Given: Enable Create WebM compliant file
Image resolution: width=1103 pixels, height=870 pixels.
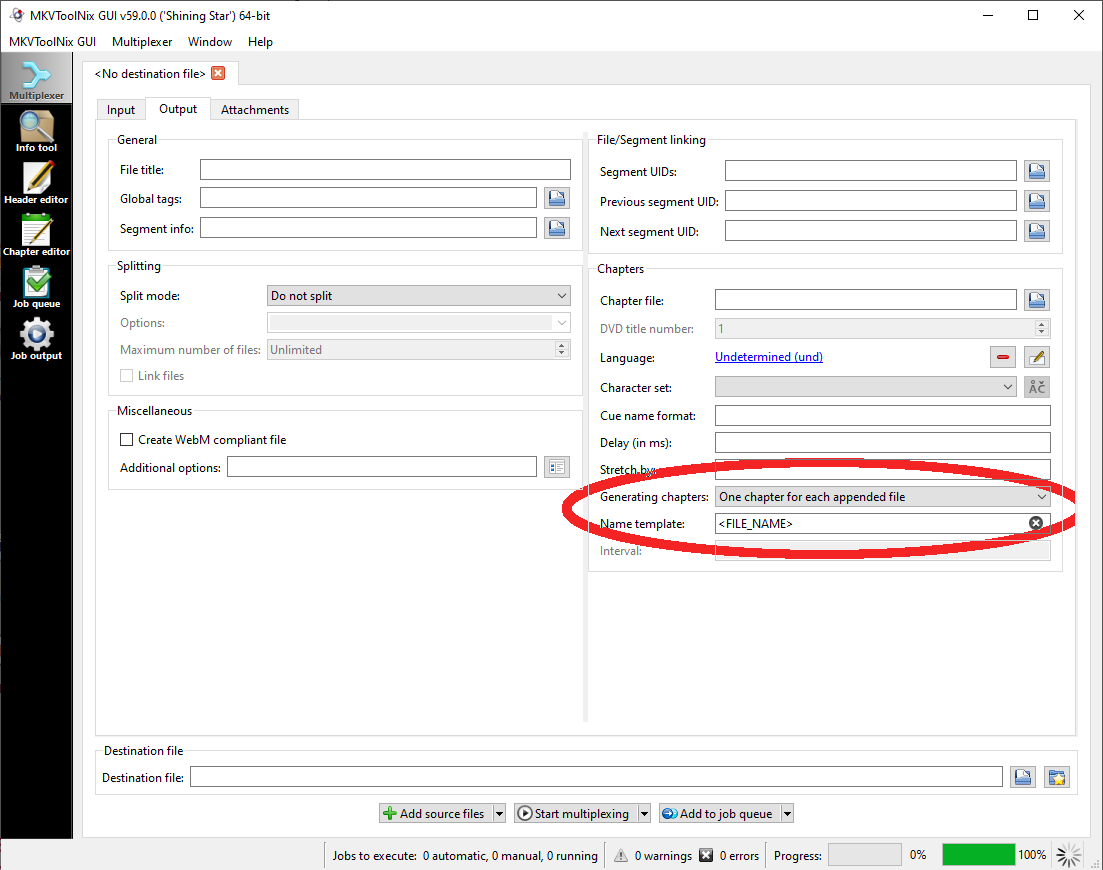Looking at the screenshot, I should 126,439.
